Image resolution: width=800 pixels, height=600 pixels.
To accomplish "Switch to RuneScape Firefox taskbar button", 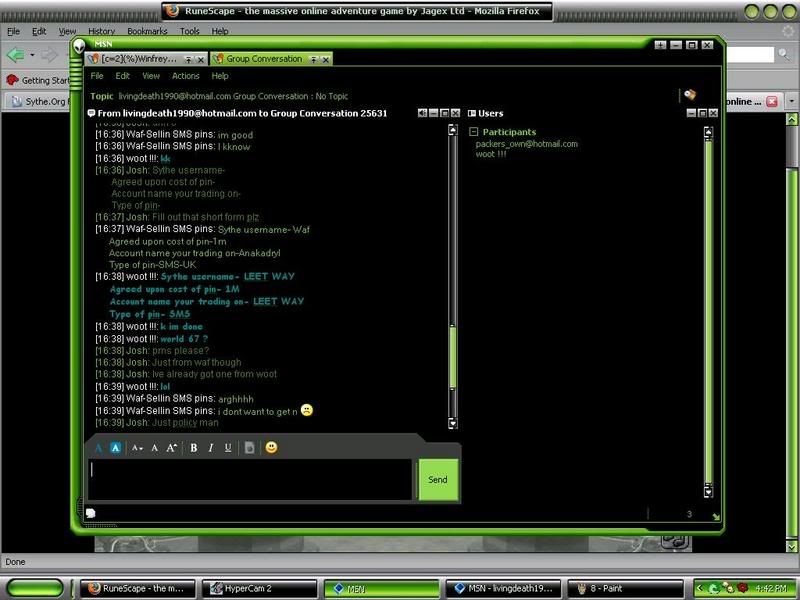I will 138,588.
